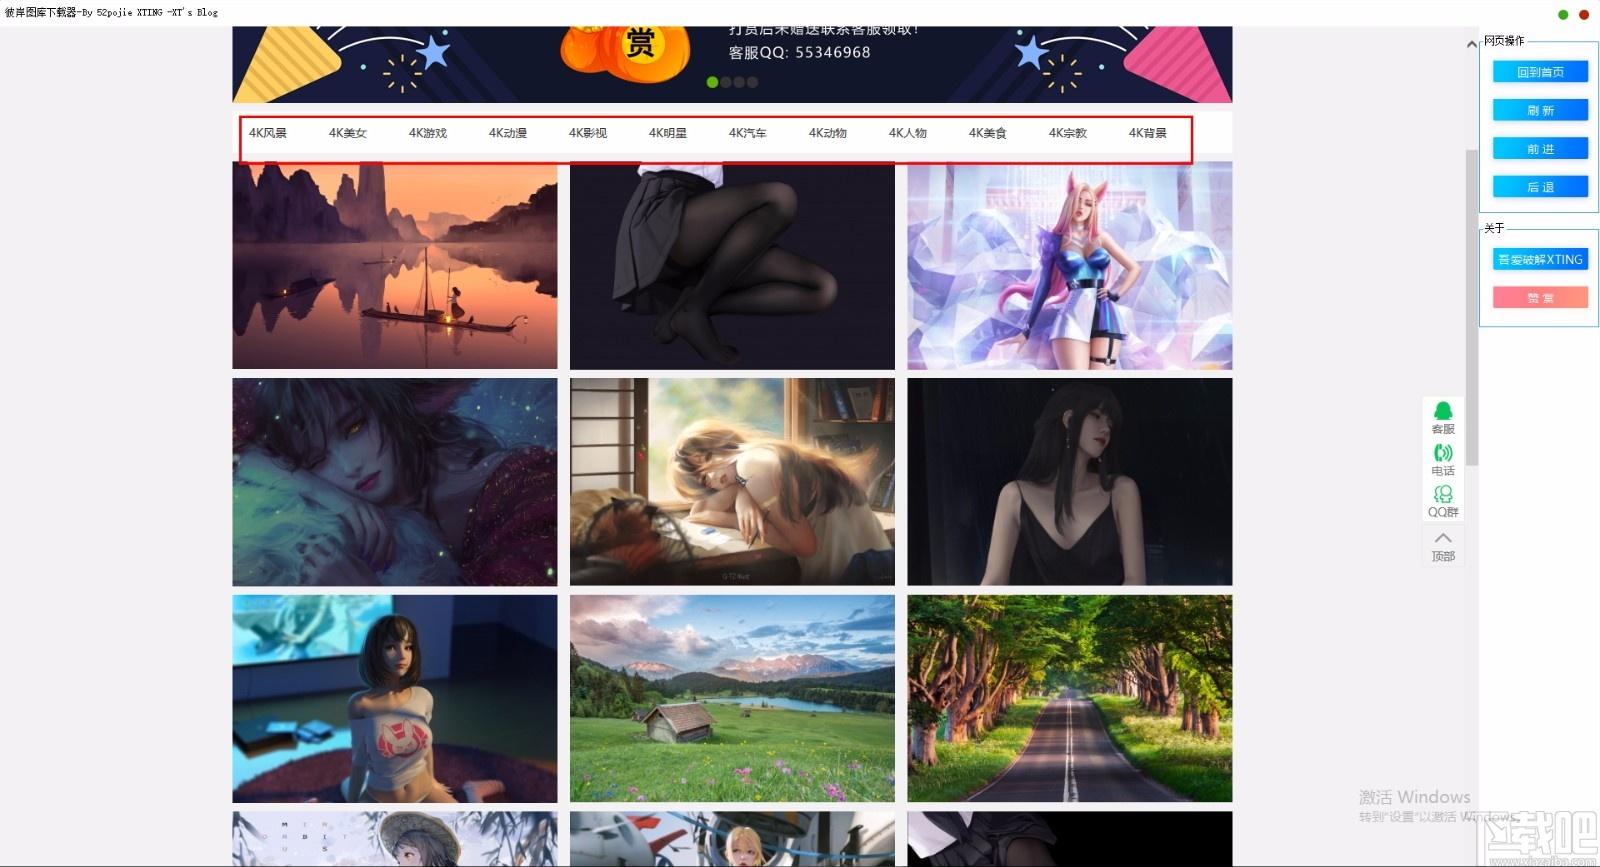The height and width of the screenshot is (867, 1600).
Task: Open the short-haired girl sitting wallpaper
Action: (x=395, y=699)
